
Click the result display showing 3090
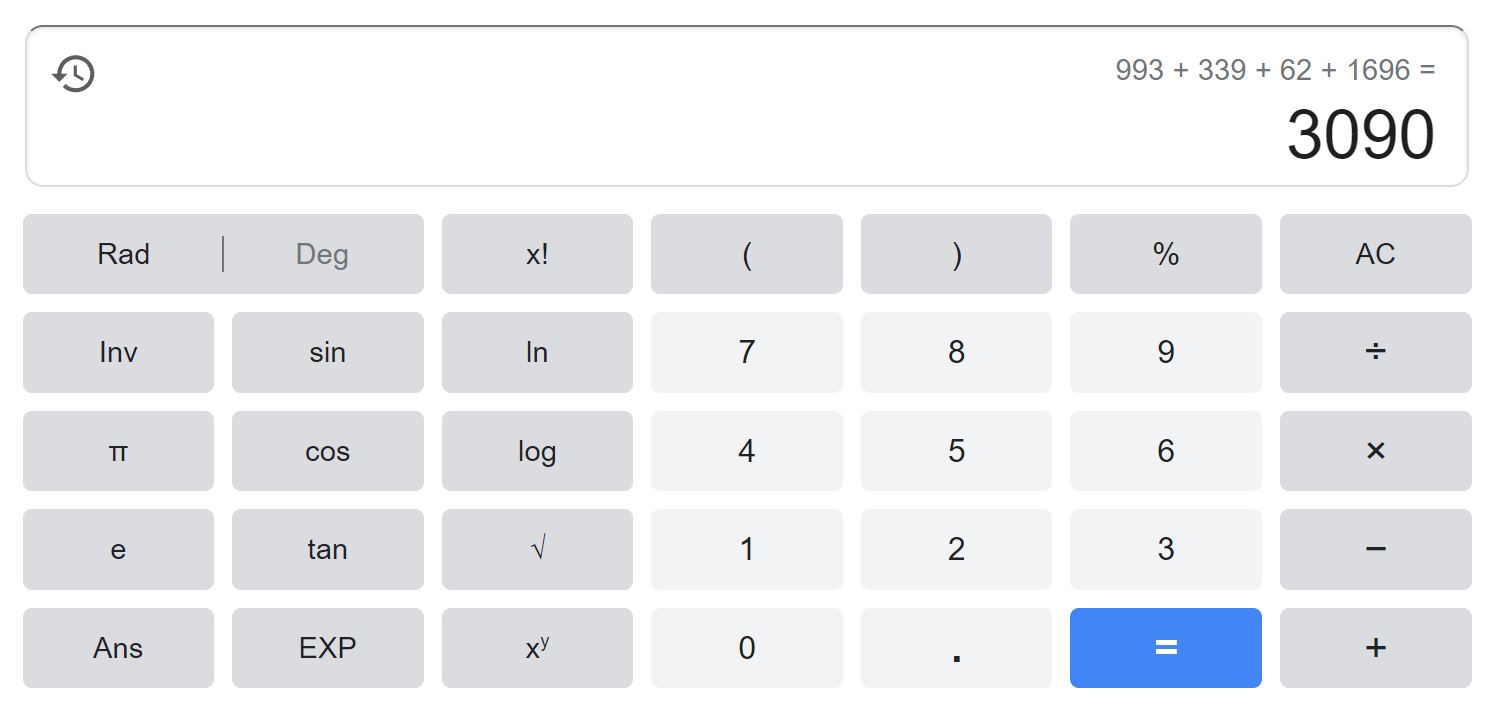[1360, 135]
